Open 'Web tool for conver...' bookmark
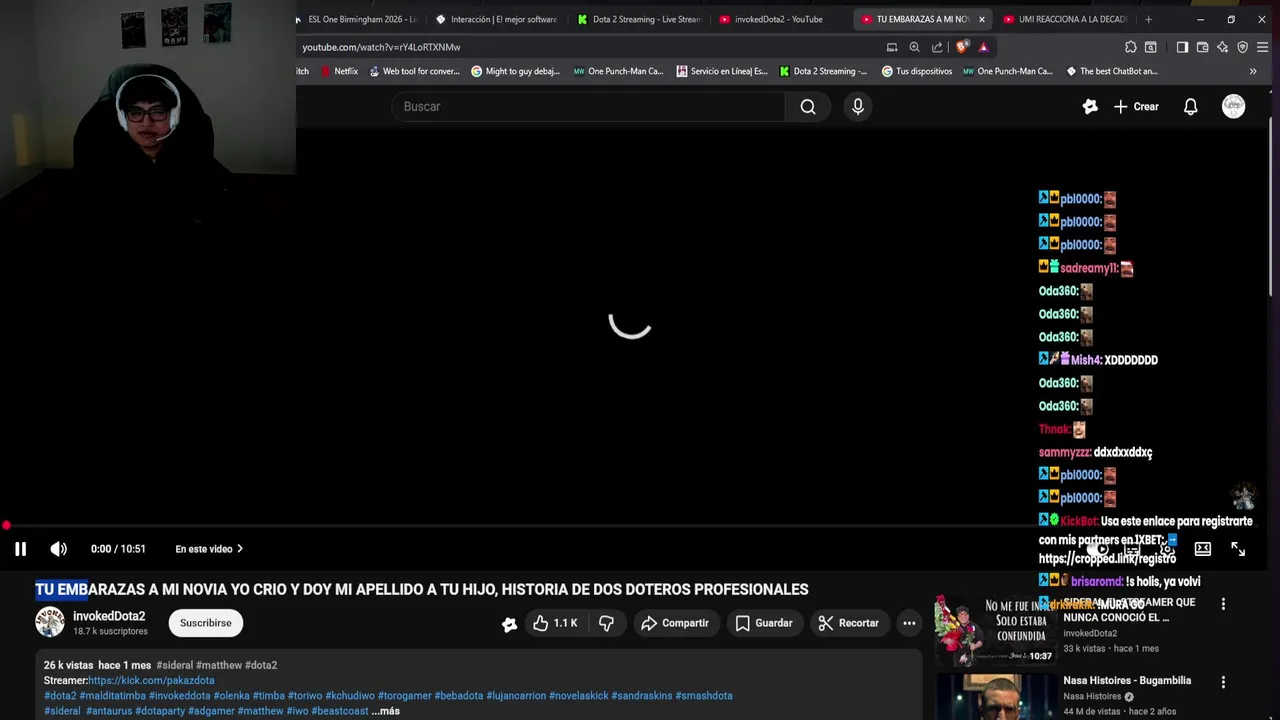Image resolution: width=1280 pixels, height=720 pixels. [414, 71]
